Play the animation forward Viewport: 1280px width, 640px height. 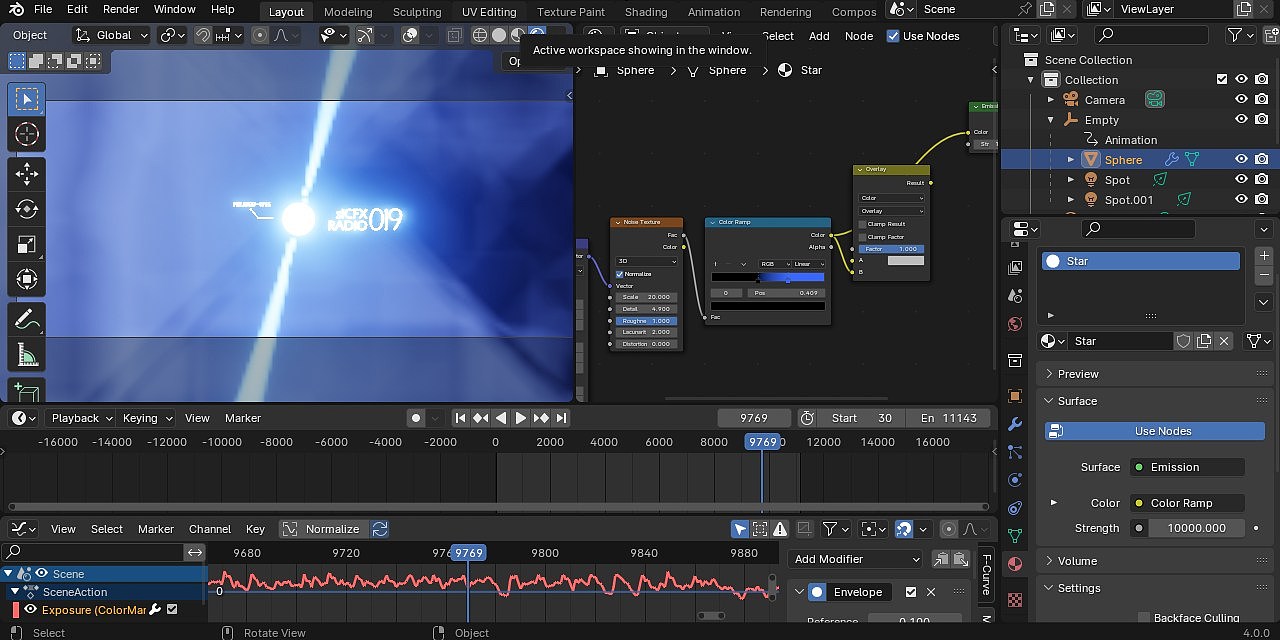tap(520, 418)
